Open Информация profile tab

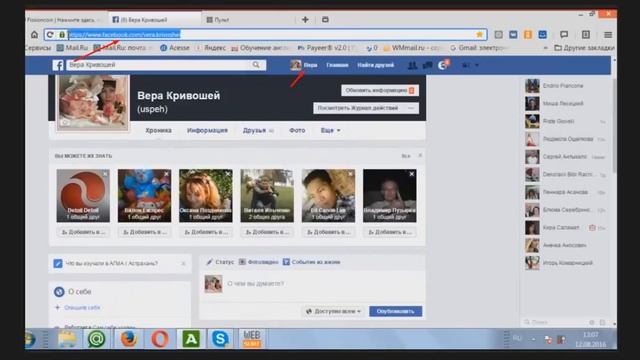[207, 130]
